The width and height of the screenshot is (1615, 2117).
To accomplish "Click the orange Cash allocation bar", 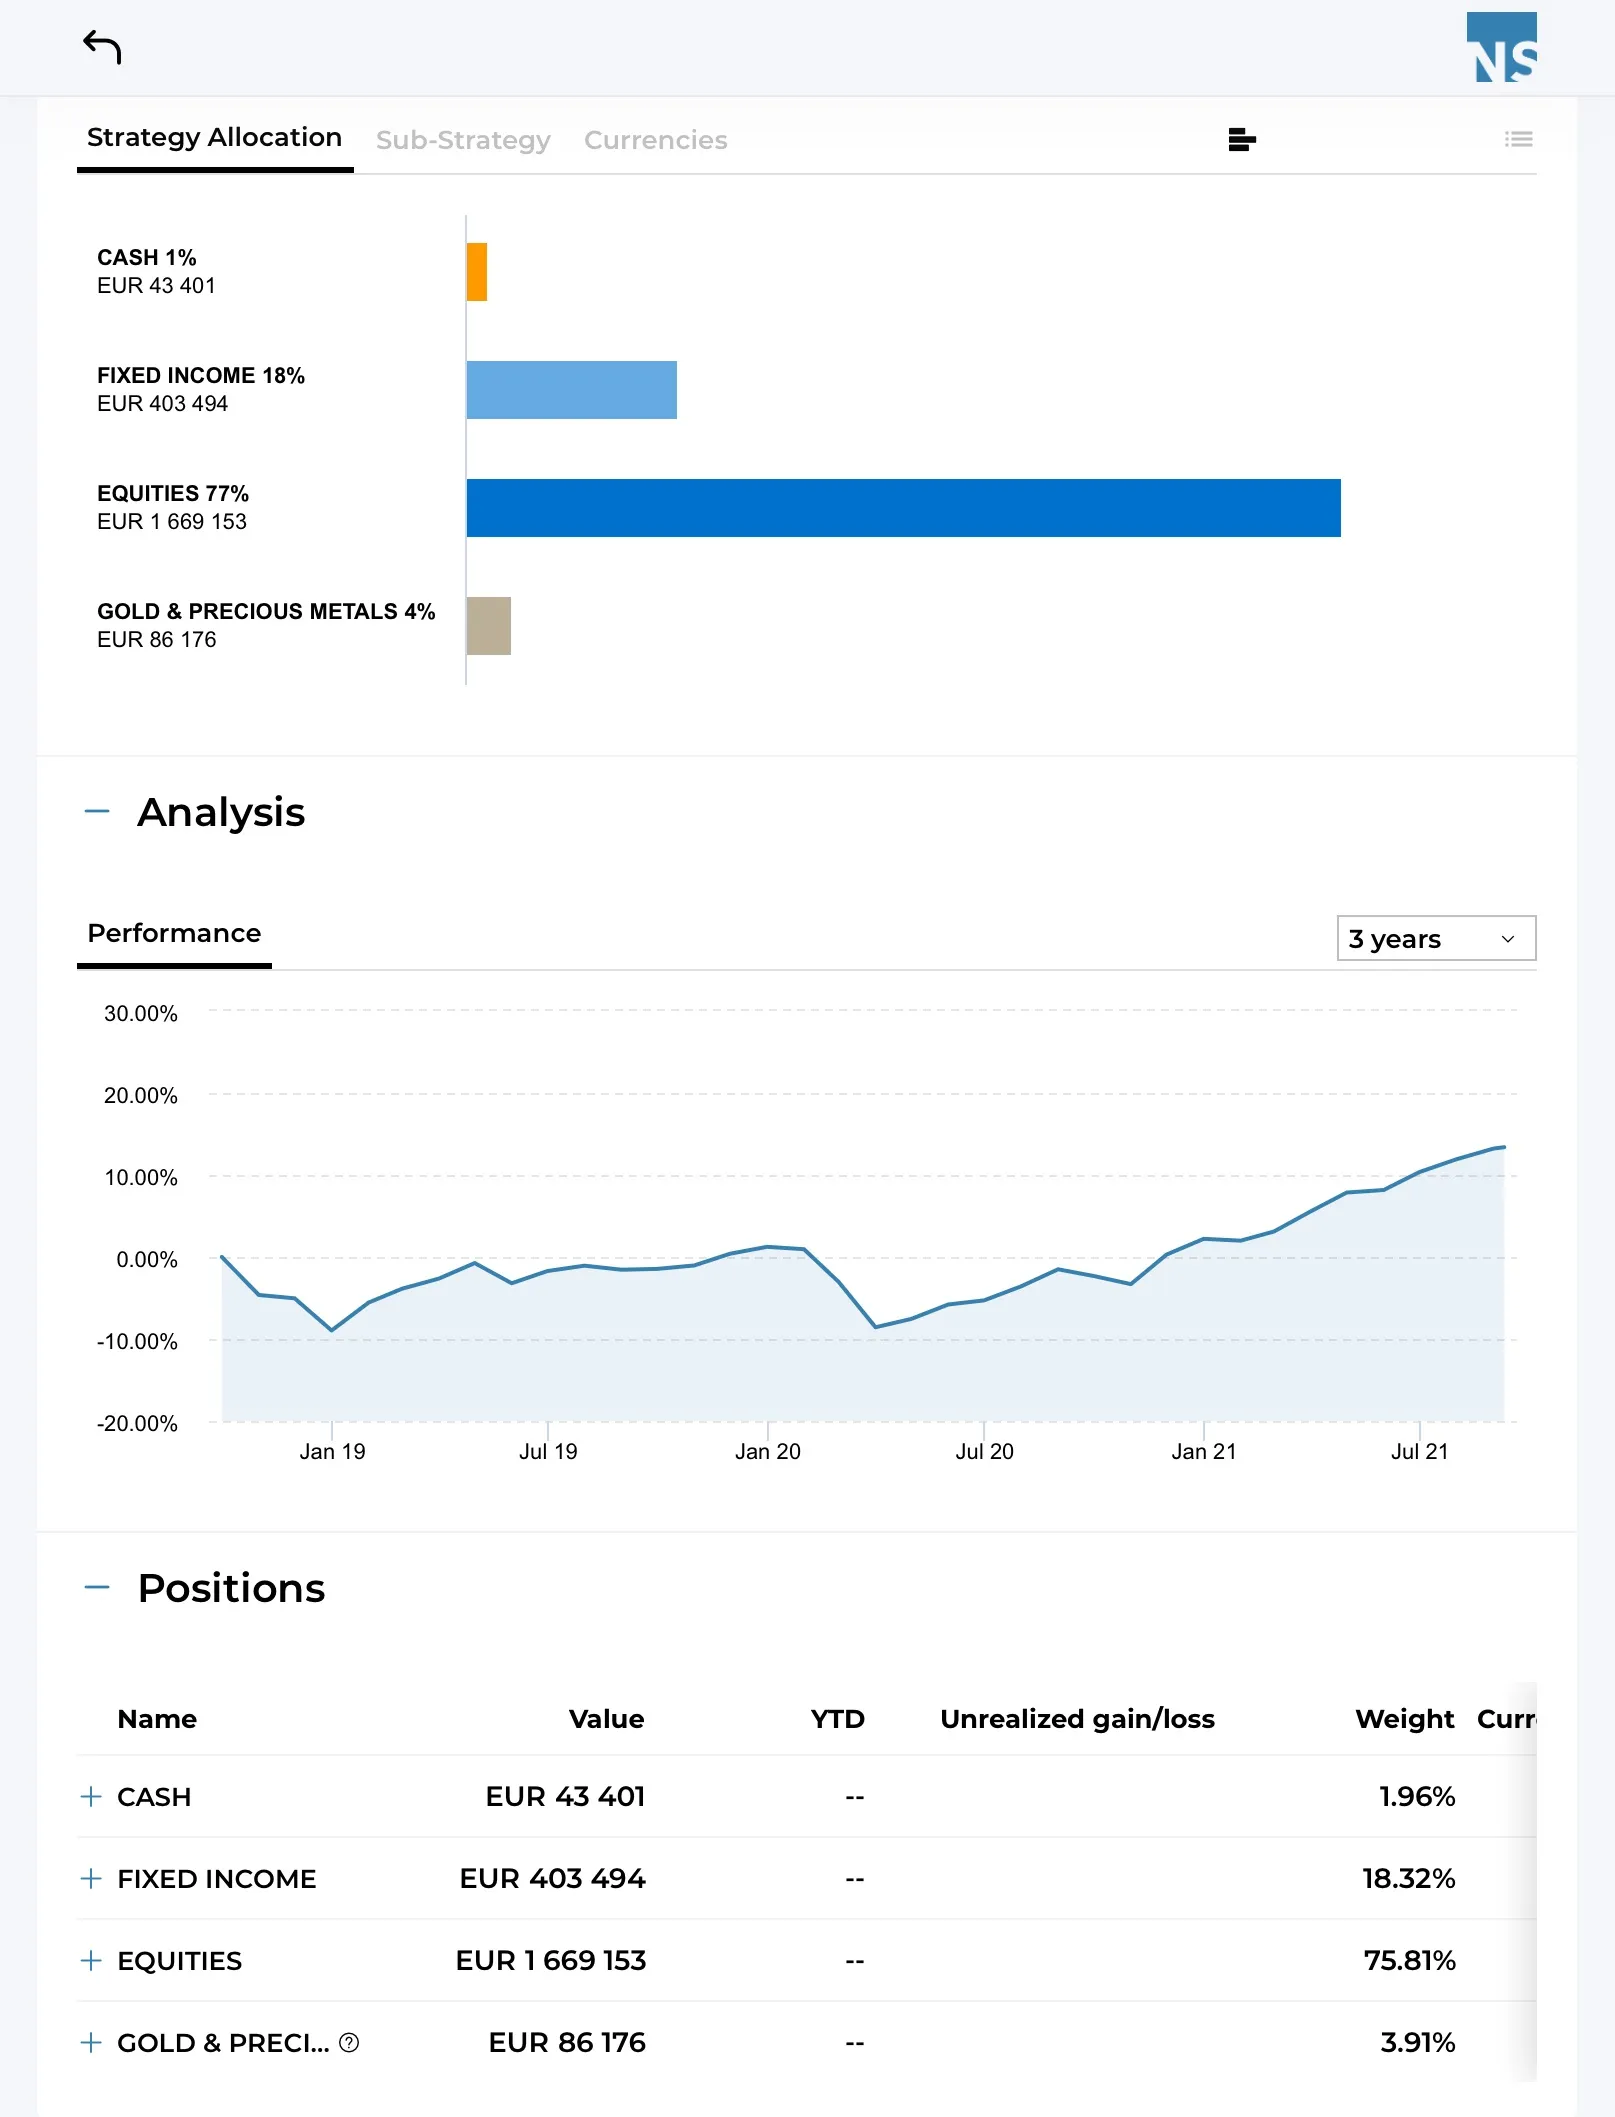I will (x=477, y=272).
